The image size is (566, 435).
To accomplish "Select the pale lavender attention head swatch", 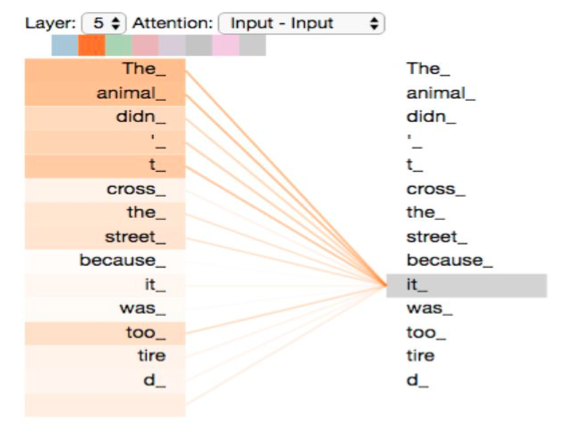I will (172, 45).
